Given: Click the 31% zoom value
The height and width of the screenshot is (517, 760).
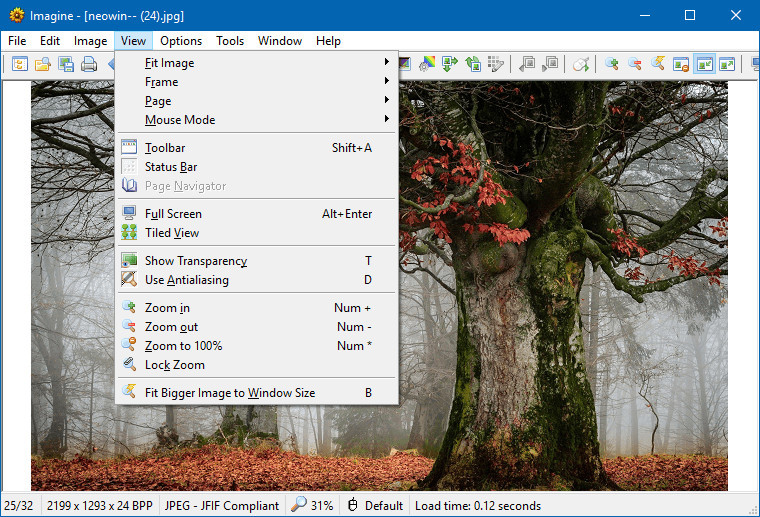Looking at the screenshot, I should [x=322, y=506].
